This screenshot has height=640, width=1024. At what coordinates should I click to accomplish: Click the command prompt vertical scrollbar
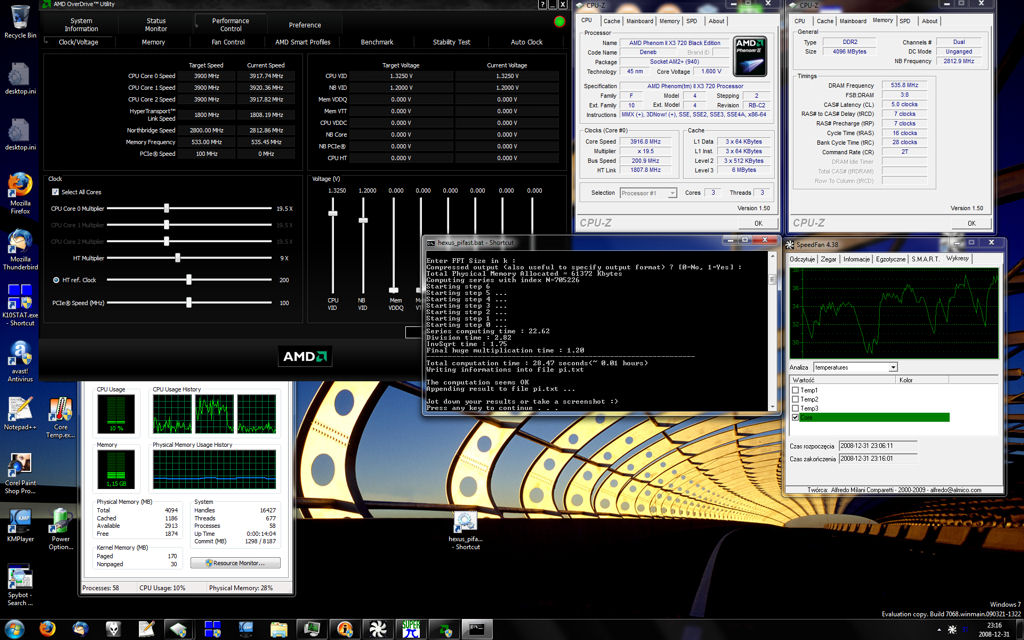tap(773, 331)
